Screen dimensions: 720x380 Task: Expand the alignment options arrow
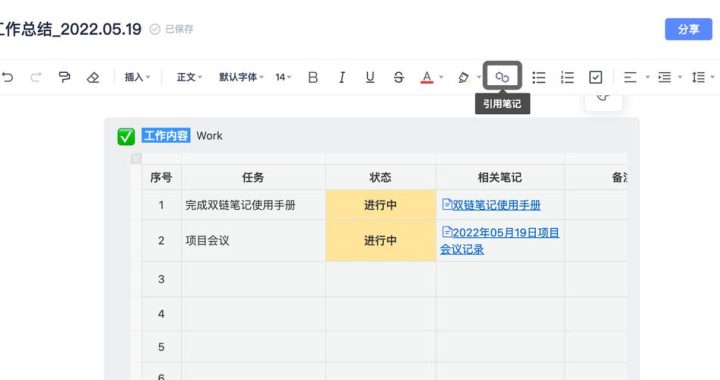[x=647, y=77]
